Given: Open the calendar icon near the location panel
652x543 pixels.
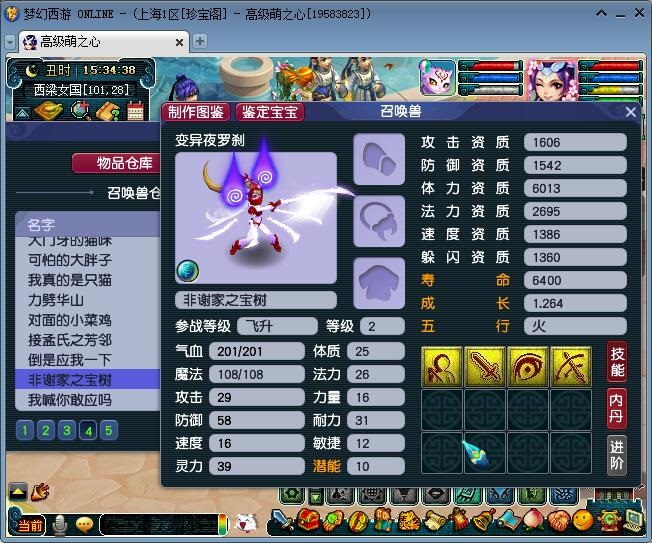Looking at the screenshot, I should [x=136, y=111].
